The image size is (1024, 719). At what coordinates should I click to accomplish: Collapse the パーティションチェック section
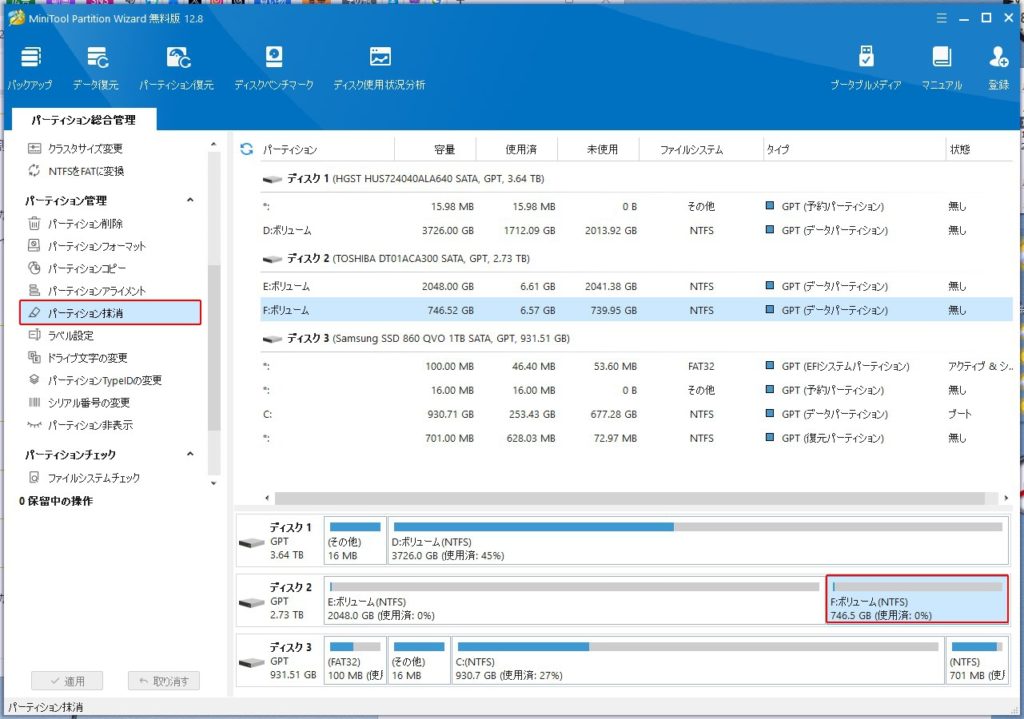(x=190, y=455)
